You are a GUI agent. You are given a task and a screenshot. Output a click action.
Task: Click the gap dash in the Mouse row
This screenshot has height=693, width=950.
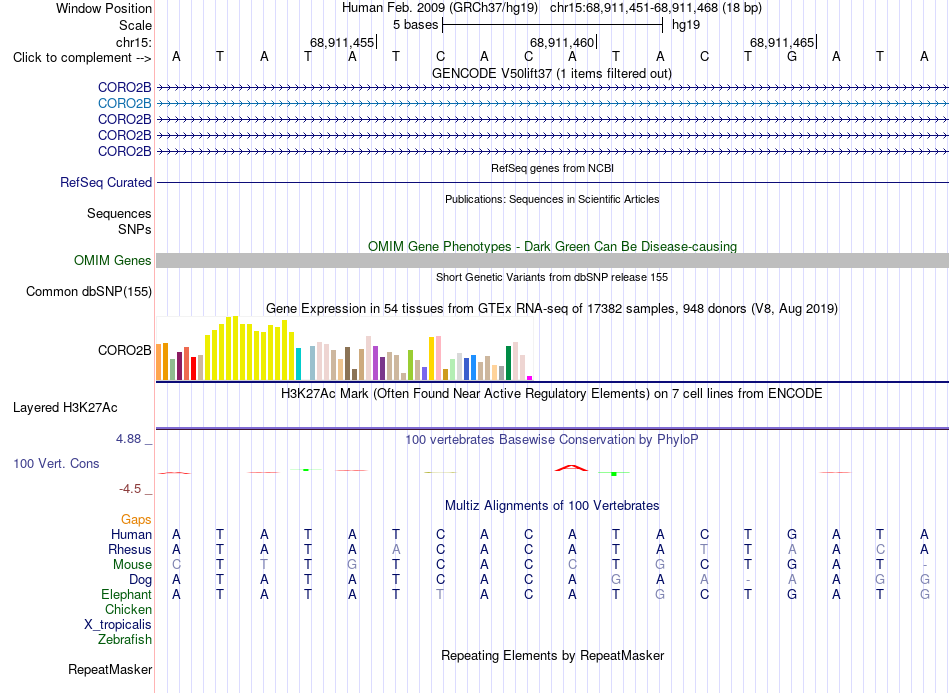click(x=924, y=565)
